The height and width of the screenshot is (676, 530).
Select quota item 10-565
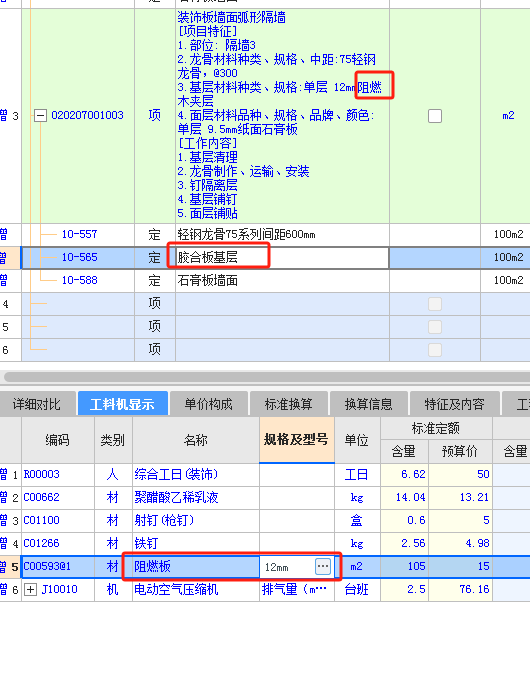pyautogui.click(x=79, y=257)
